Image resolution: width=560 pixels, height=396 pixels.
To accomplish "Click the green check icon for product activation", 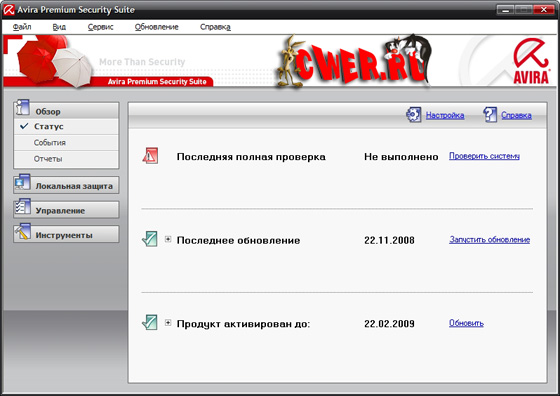I will click(150, 322).
